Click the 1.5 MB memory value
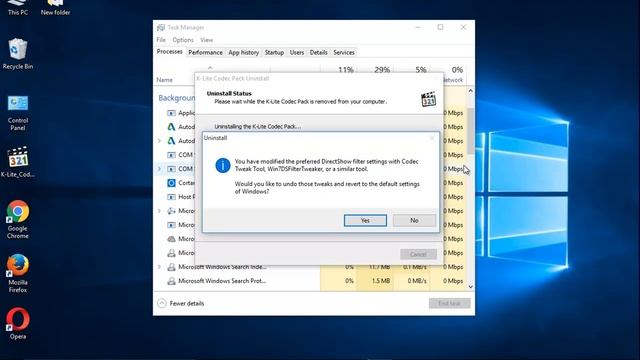 pos(381,281)
